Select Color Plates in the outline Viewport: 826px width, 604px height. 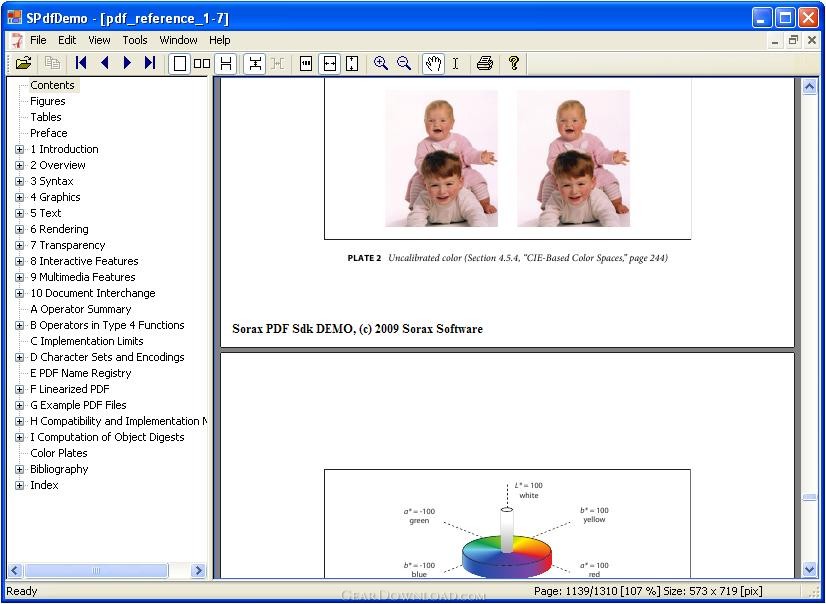58,453
